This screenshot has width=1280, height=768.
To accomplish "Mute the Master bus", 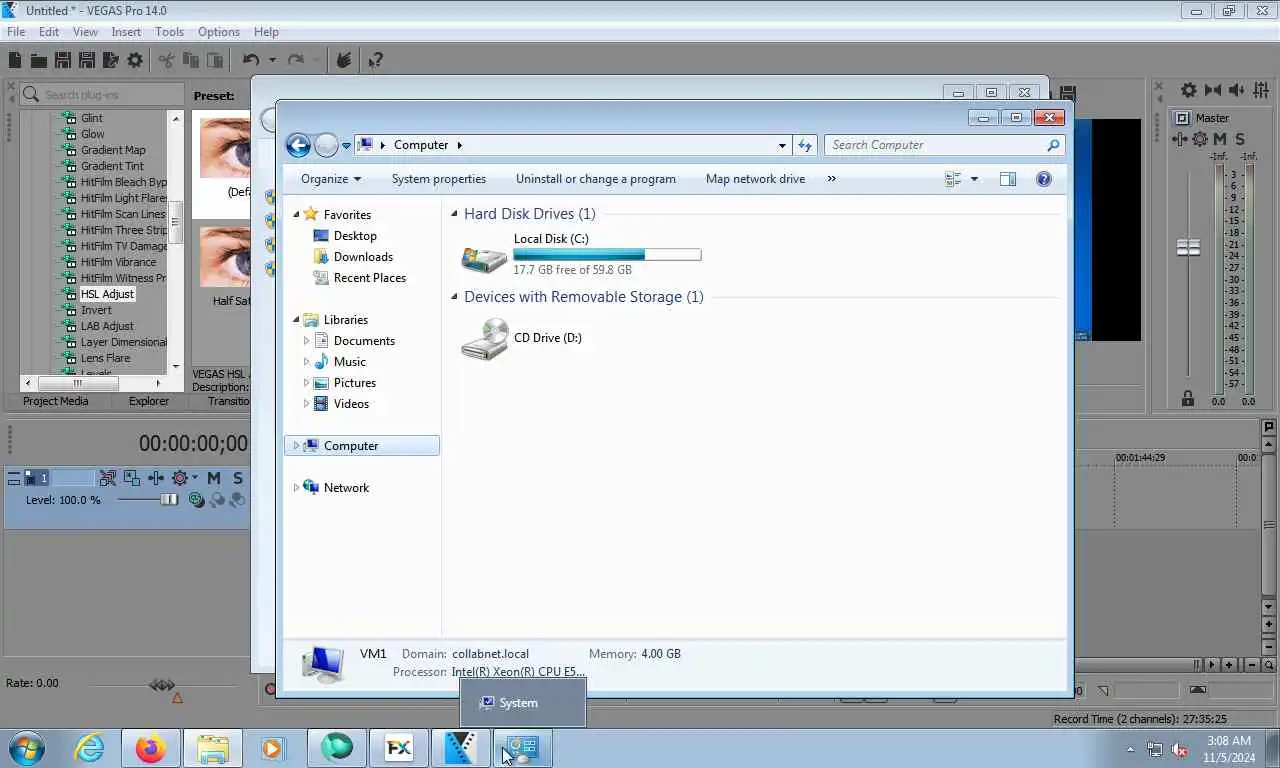I will 1221,139.
